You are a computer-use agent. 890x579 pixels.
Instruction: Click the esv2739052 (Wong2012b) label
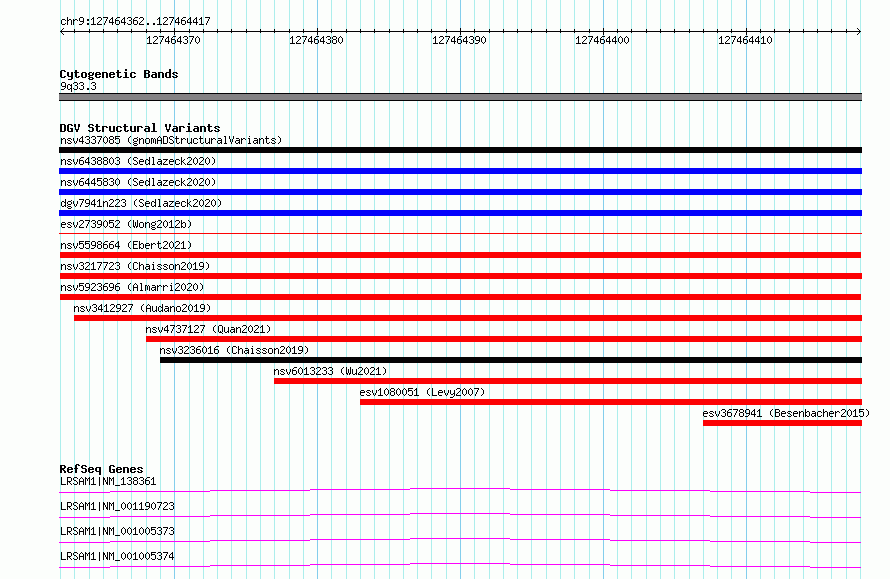point(126,224)
